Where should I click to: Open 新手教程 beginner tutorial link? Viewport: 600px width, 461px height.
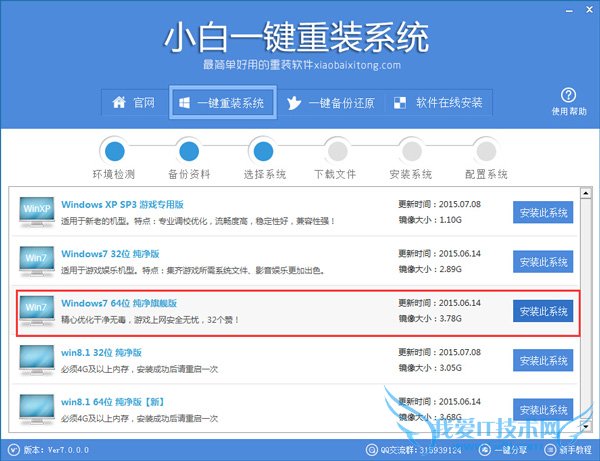point(576,450)
